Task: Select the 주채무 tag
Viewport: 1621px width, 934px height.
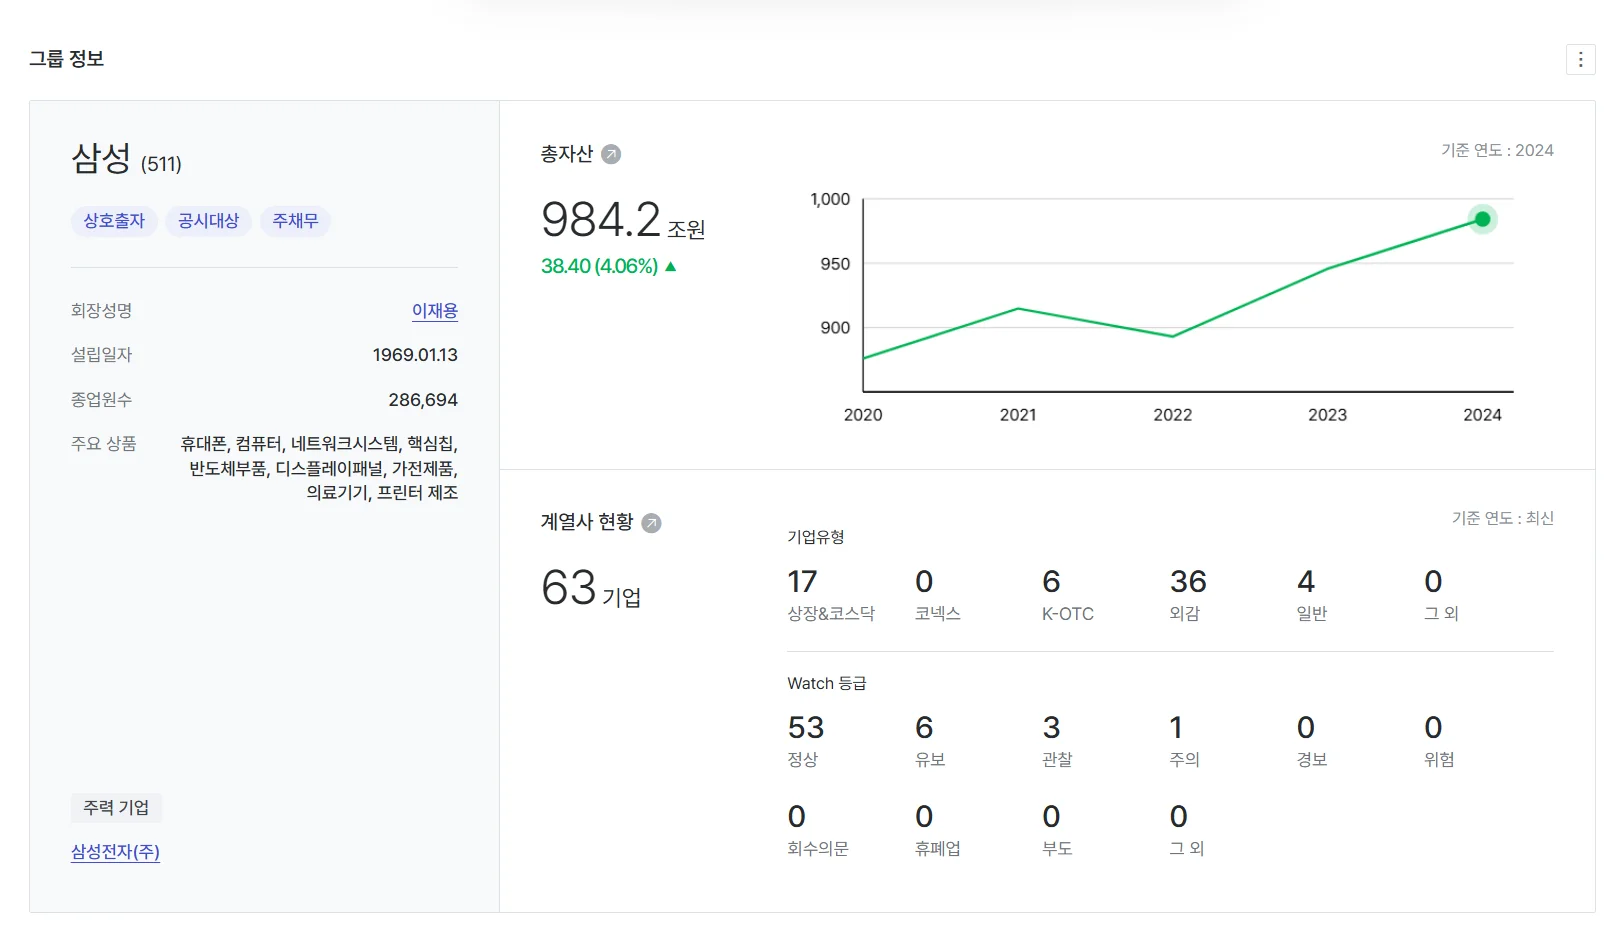Action: click(x=295, y=221)
